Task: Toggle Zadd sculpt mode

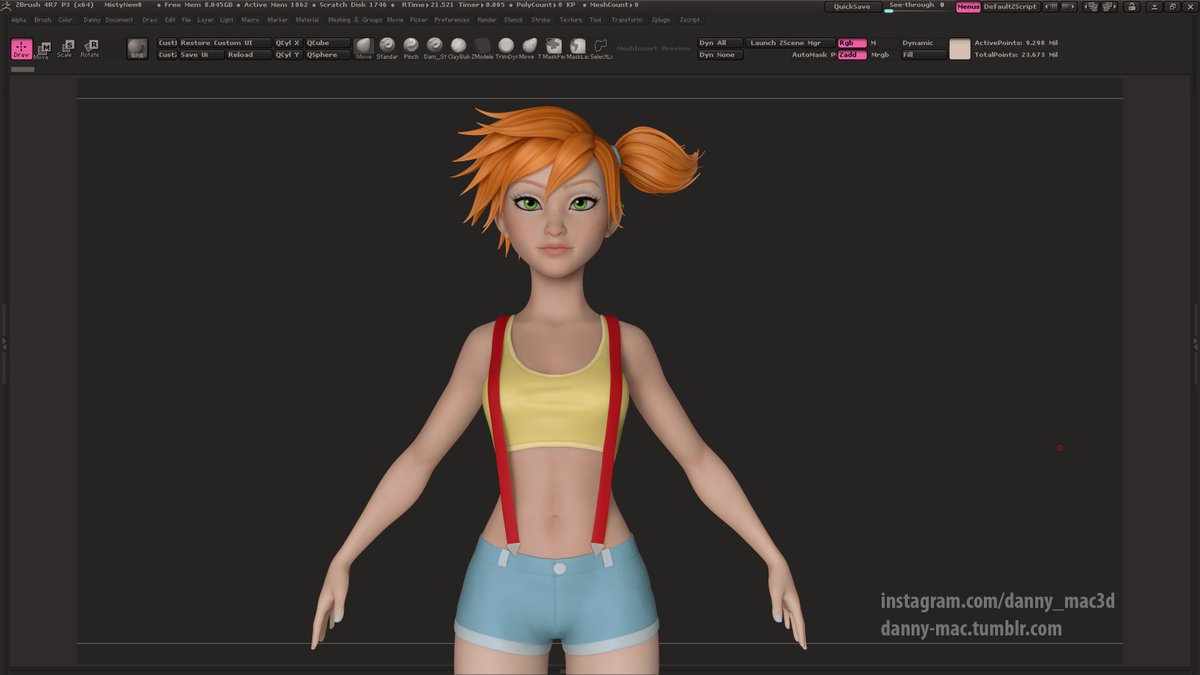Action: tap(852, 55)
